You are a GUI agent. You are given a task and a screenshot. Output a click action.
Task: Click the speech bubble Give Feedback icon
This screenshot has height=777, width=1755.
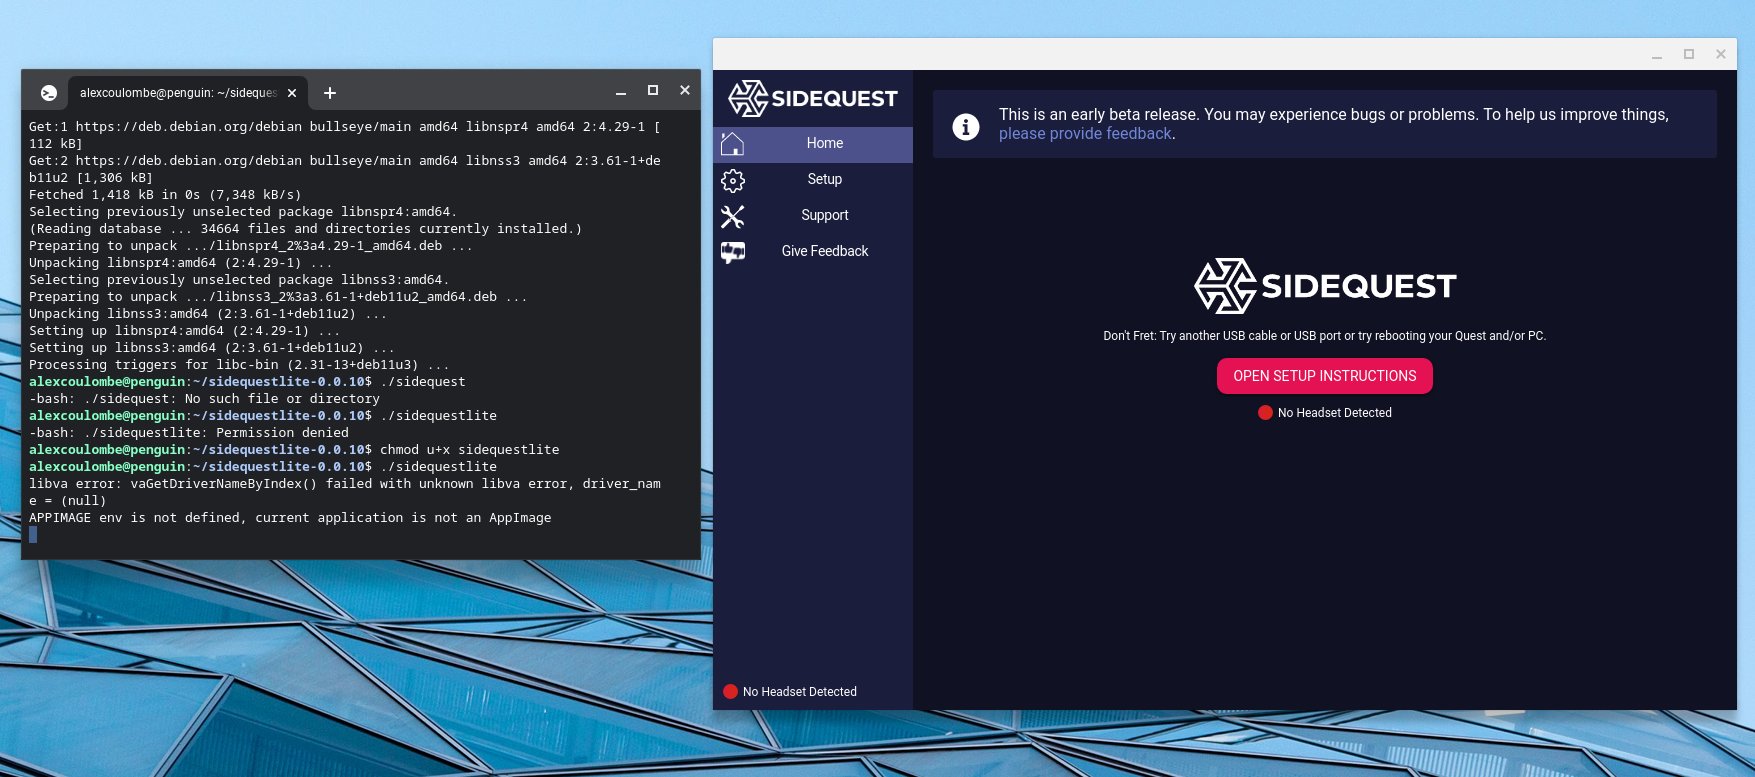tap(733, 253)
